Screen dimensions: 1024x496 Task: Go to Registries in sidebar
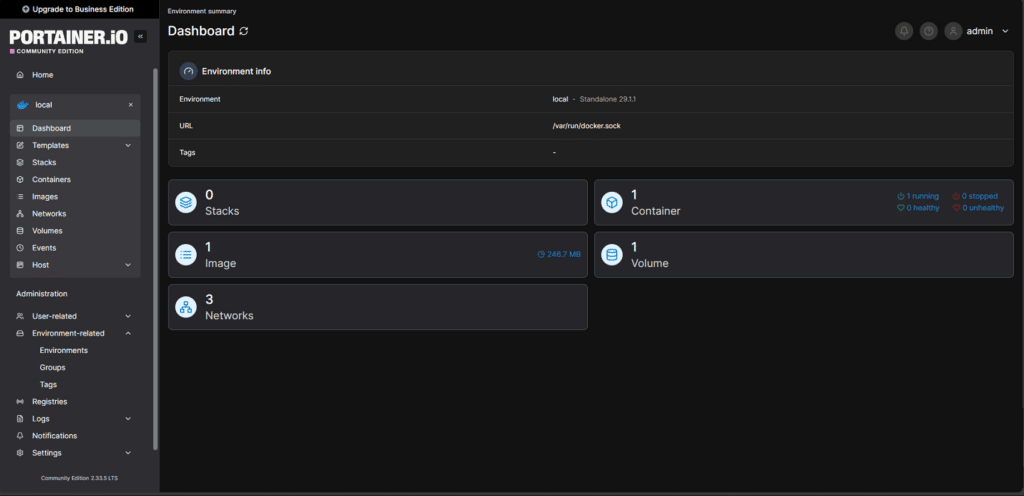click(x=49, y=402)
